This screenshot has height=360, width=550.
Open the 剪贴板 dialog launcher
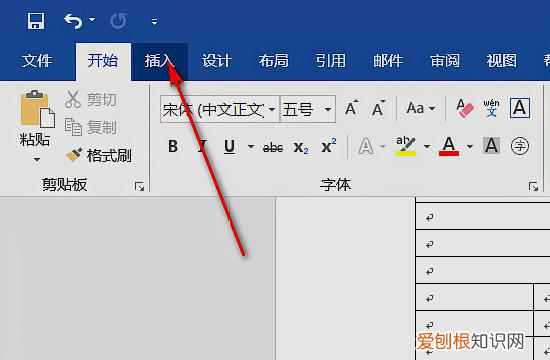point(139,186)
